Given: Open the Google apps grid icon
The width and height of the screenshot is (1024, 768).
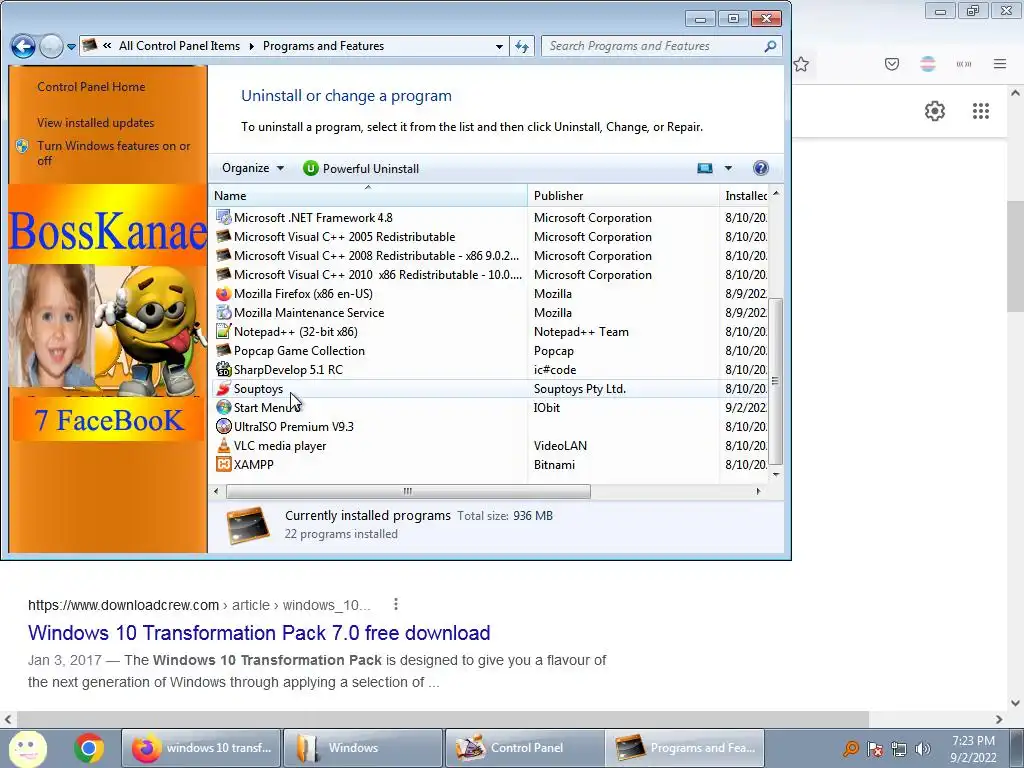Looking at the screenshot, I should (x=981, y=111).
